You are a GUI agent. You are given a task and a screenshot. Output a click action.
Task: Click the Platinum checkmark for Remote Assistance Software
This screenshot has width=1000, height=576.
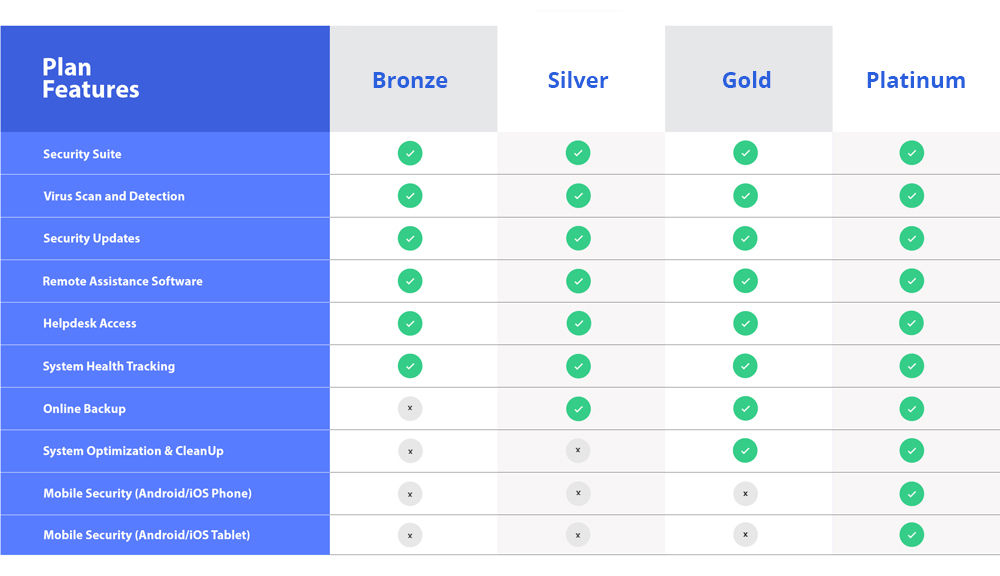pyautogui.click(x=912, y=281)
